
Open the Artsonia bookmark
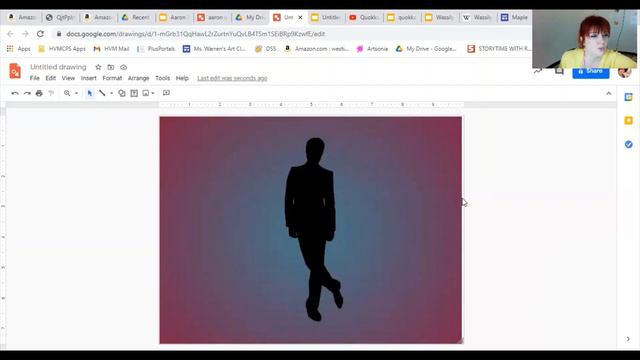[372, 49]
